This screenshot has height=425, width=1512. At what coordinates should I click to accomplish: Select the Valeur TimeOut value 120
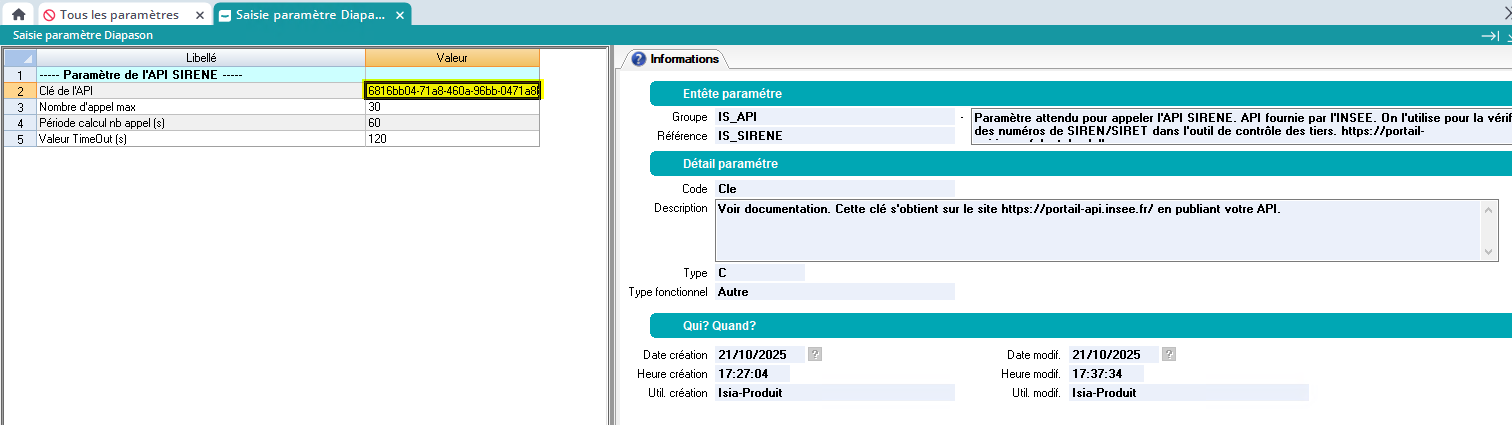(x=452, y=139)
